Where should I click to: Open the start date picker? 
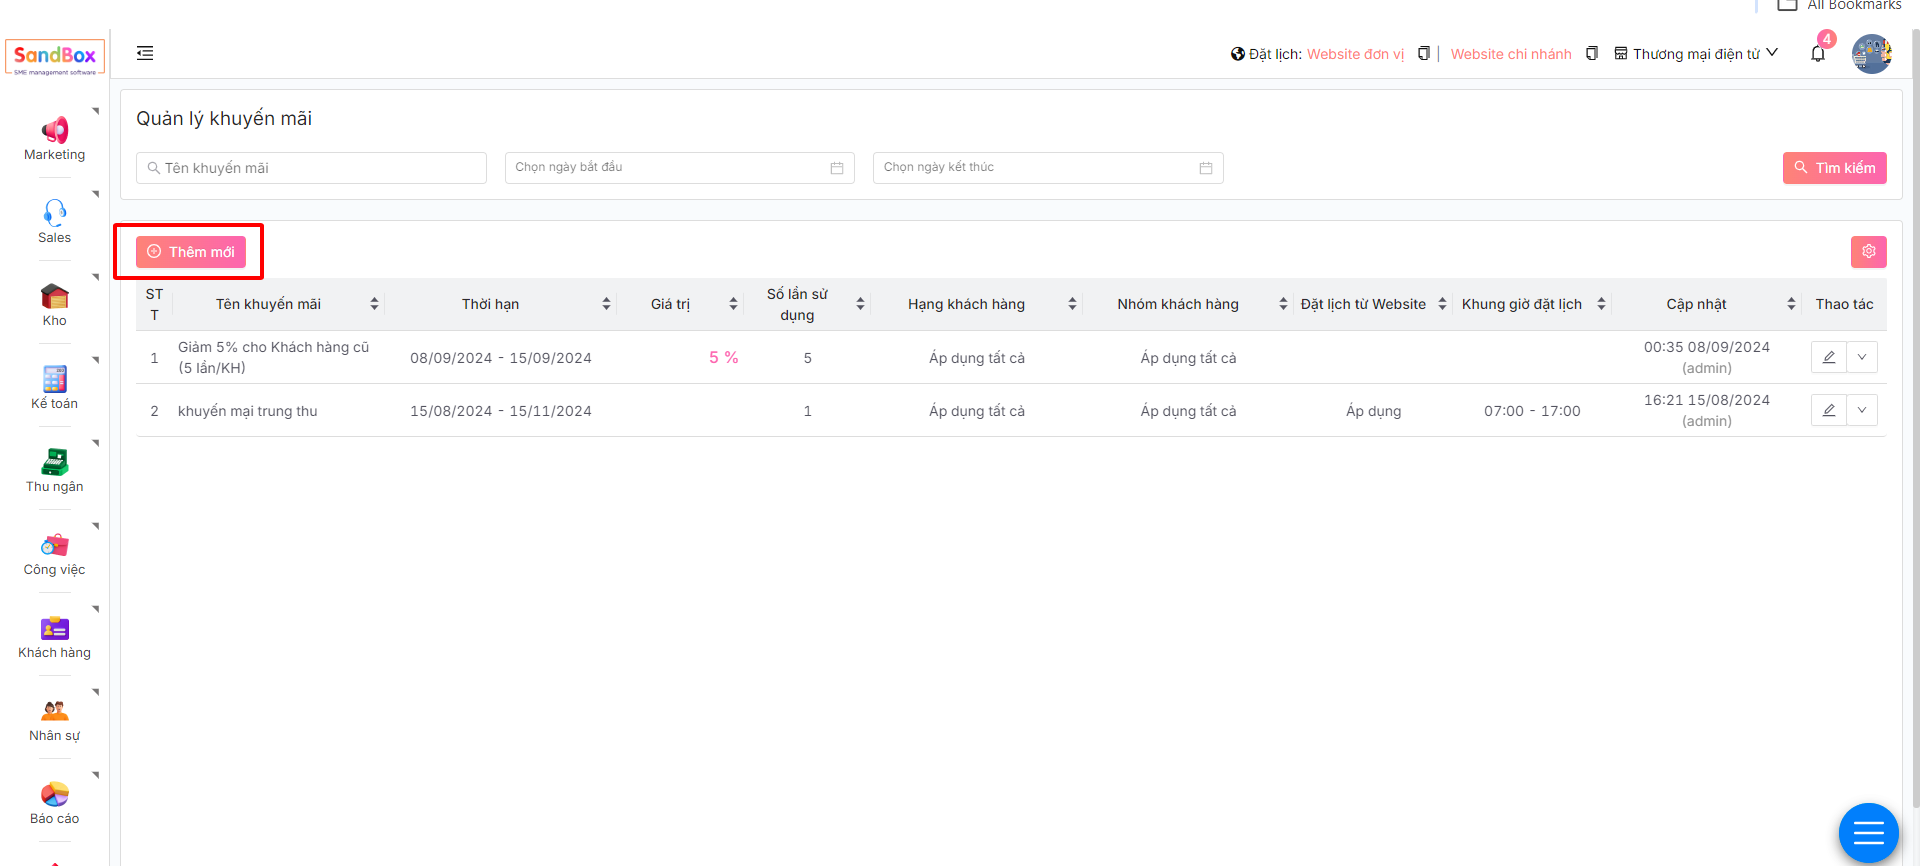coord(679,168)
